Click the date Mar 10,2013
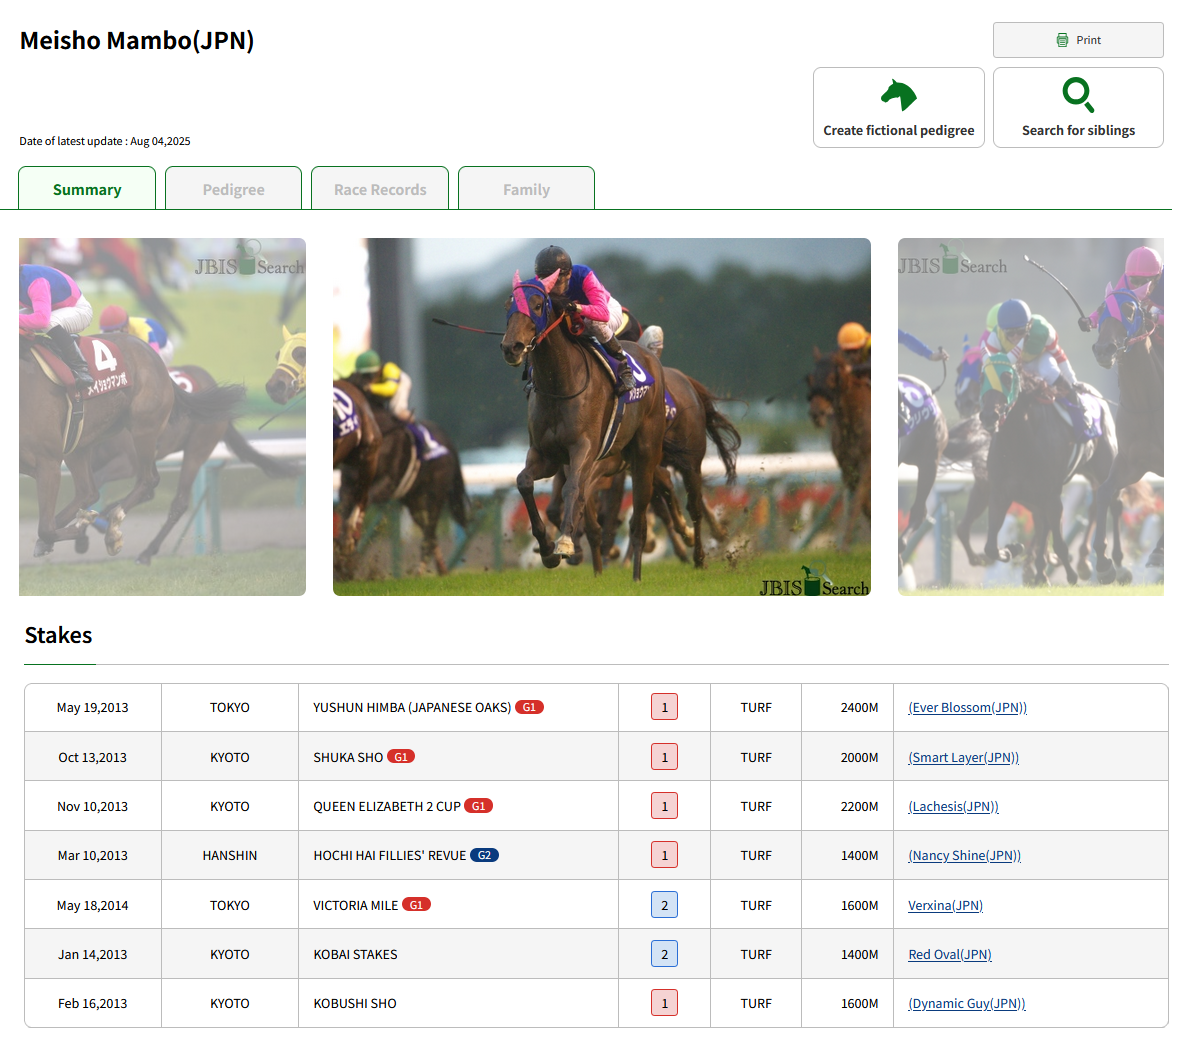The width and height of the screenshot is (1191, 1044). (x=93, y=856)
